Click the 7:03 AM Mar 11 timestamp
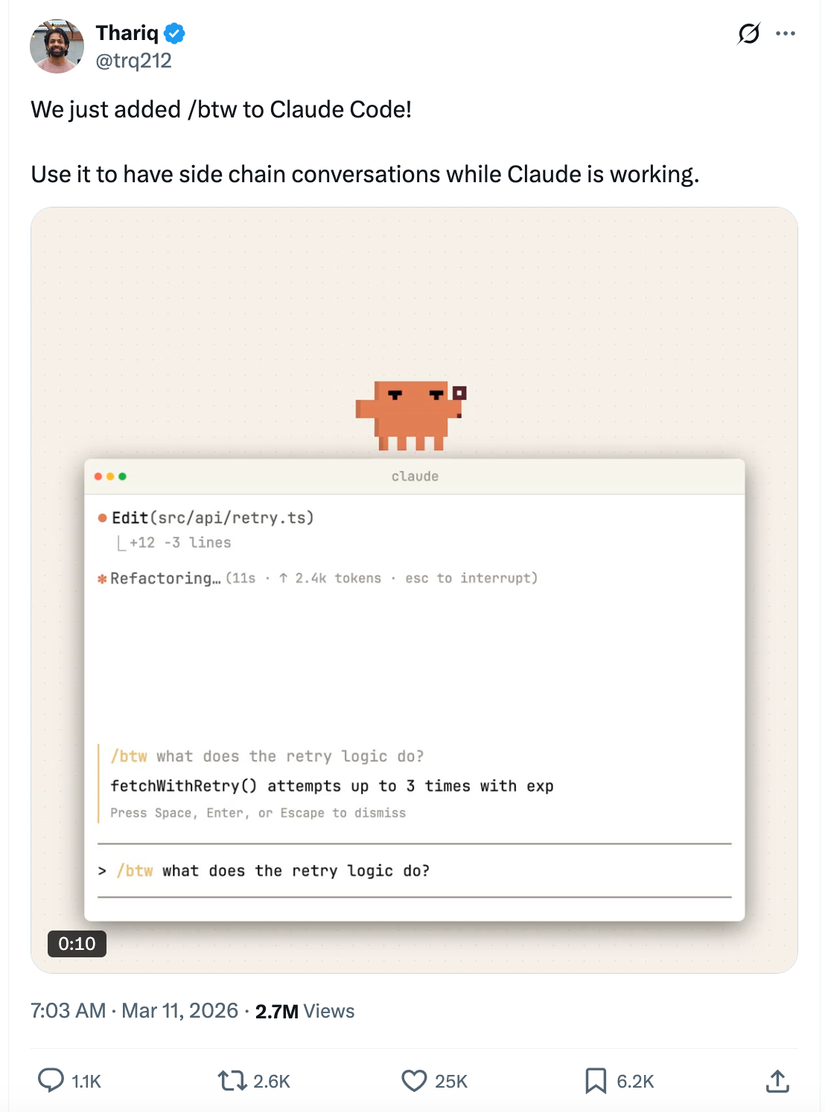 coord(134,1011)
